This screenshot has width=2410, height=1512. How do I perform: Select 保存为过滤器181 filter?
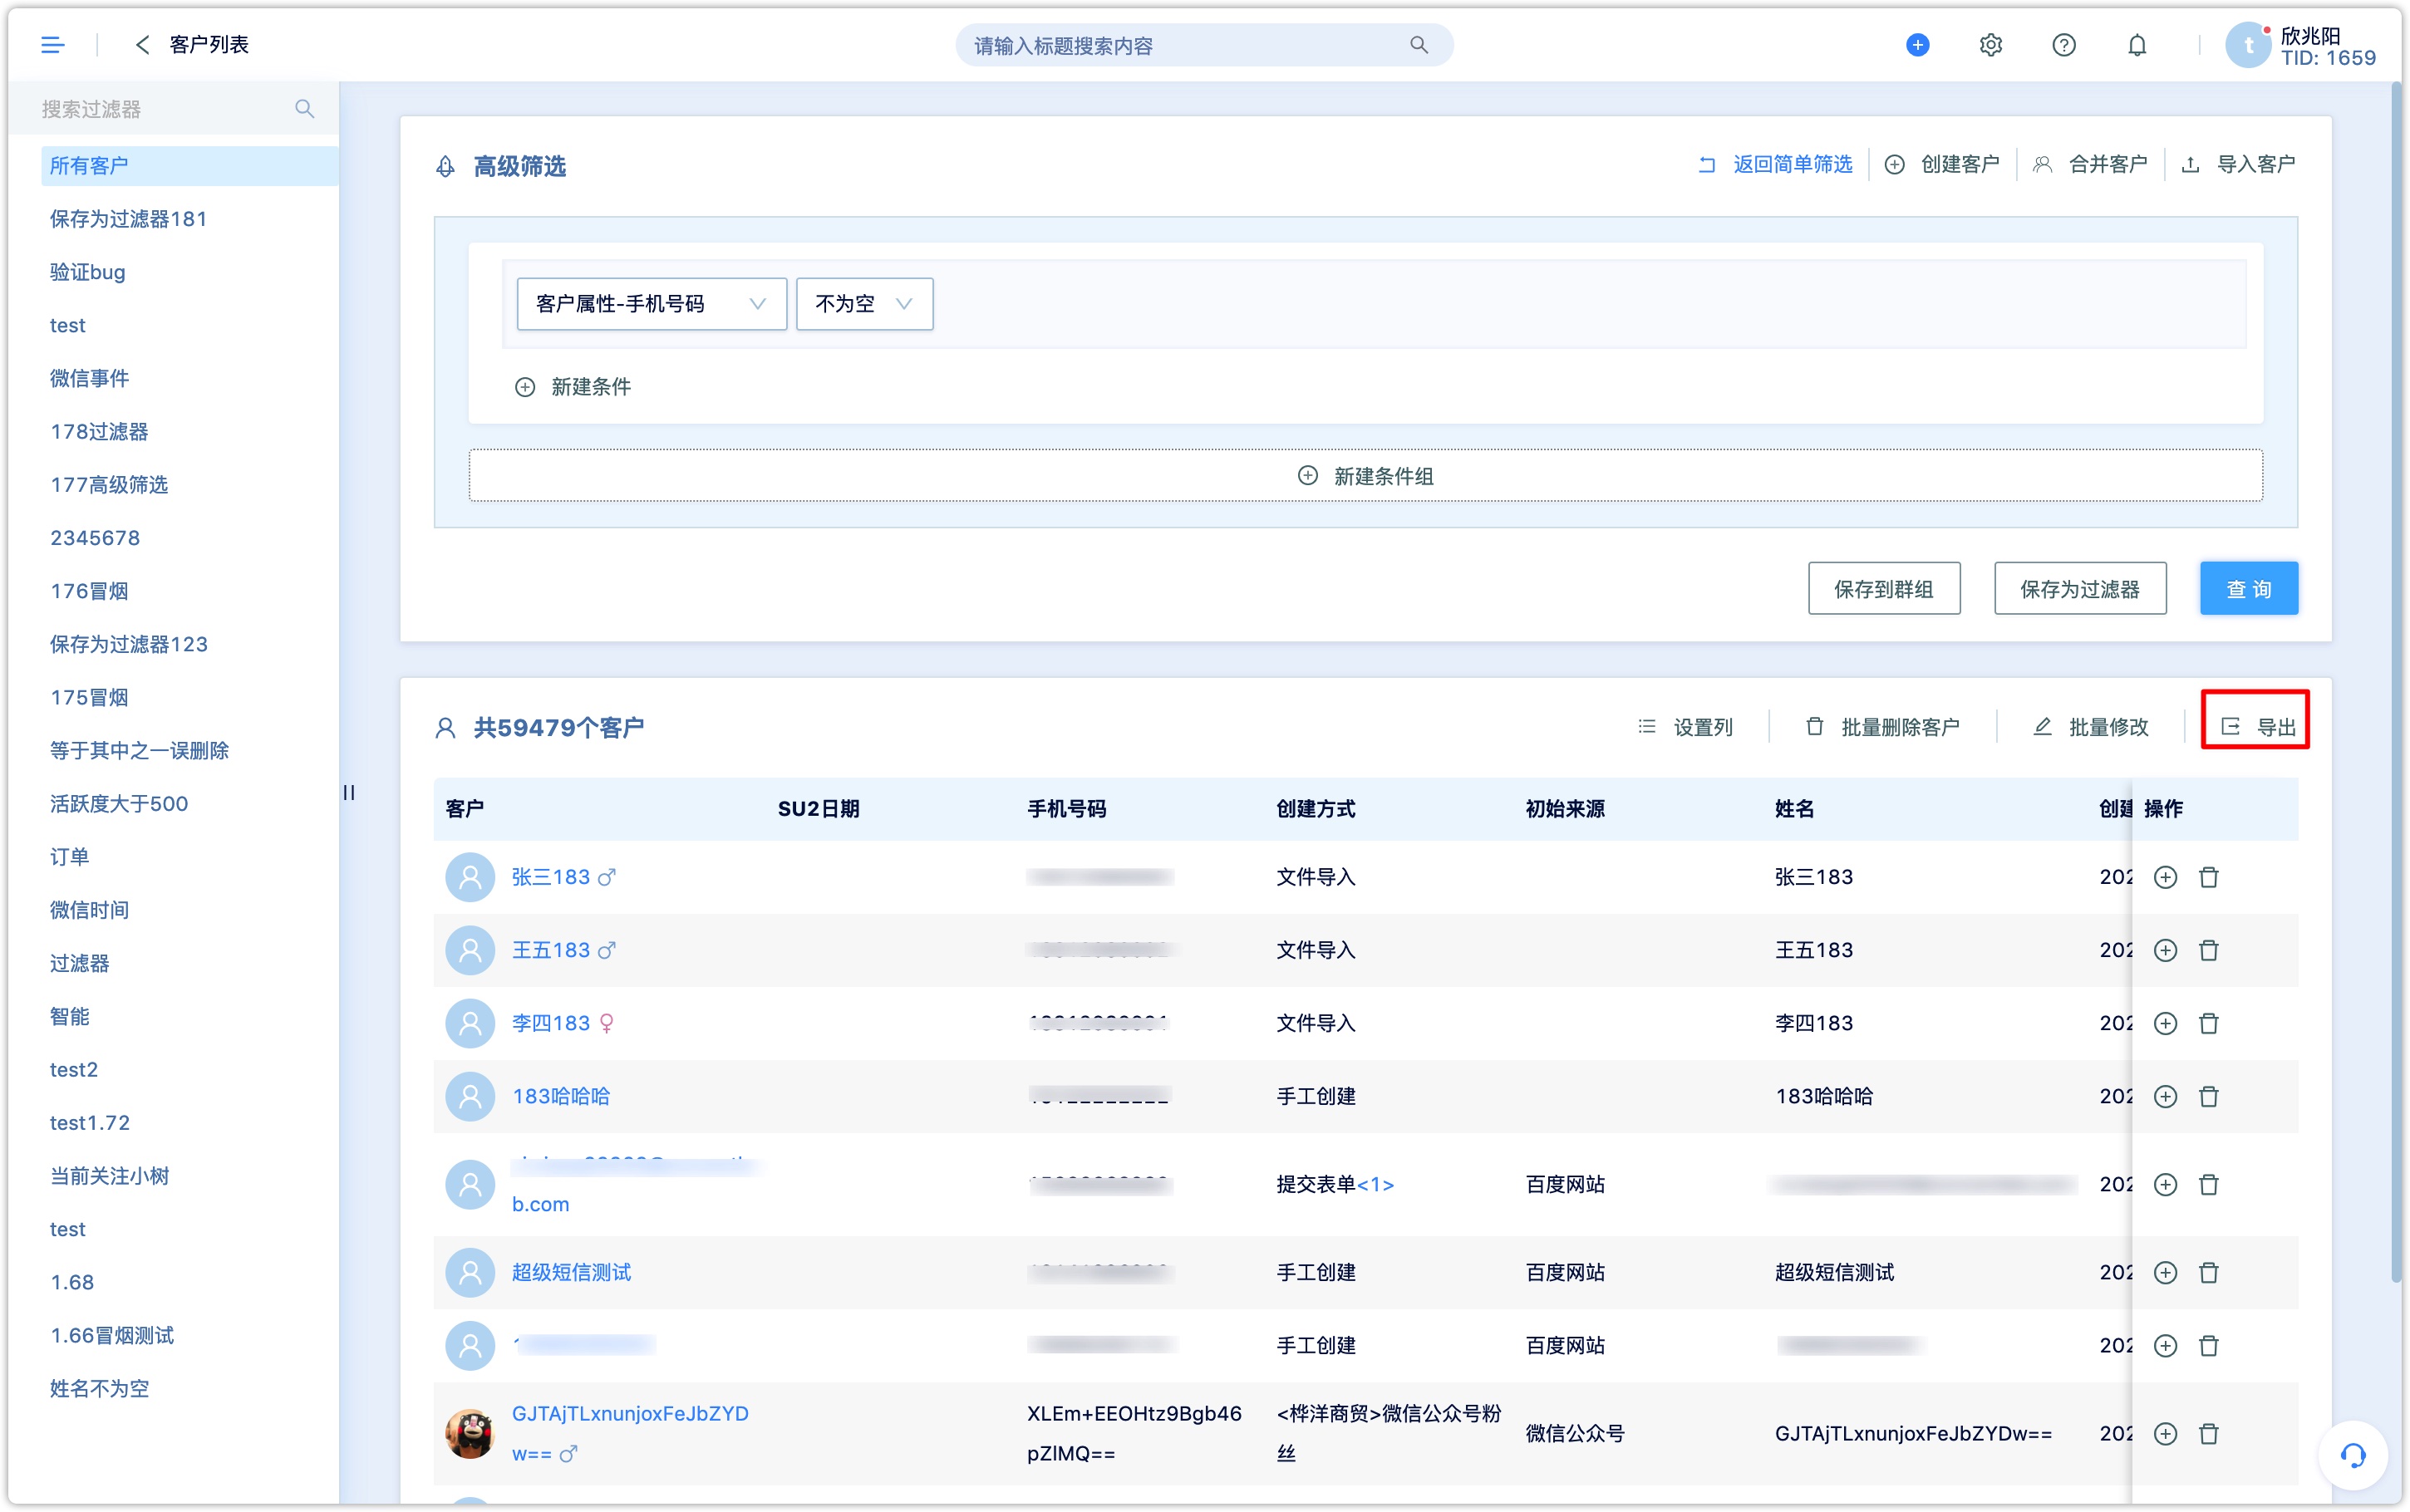pyautogui.click(x=128, y=219)
